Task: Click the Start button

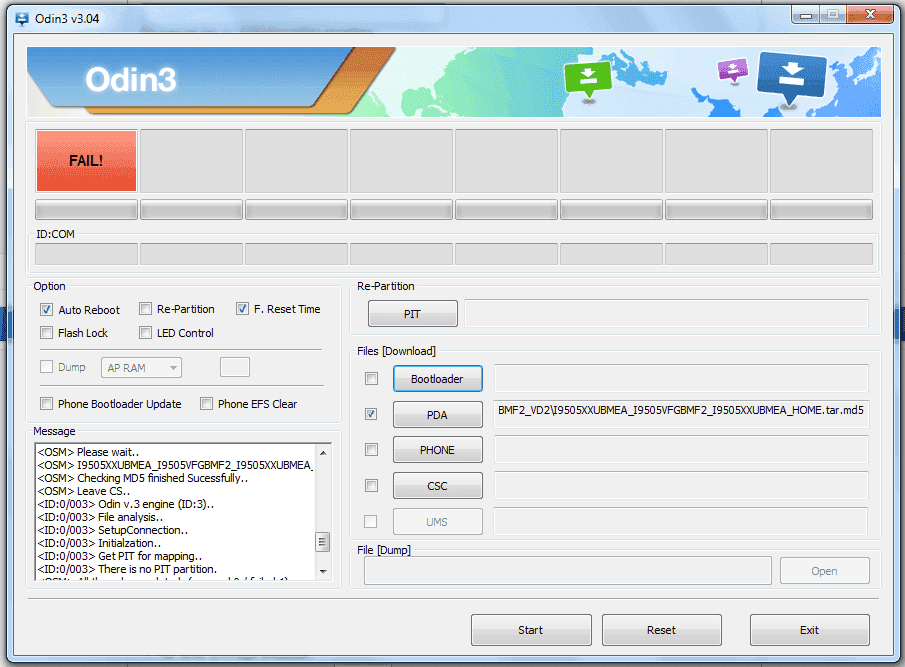Action: [x=531, y=629]
